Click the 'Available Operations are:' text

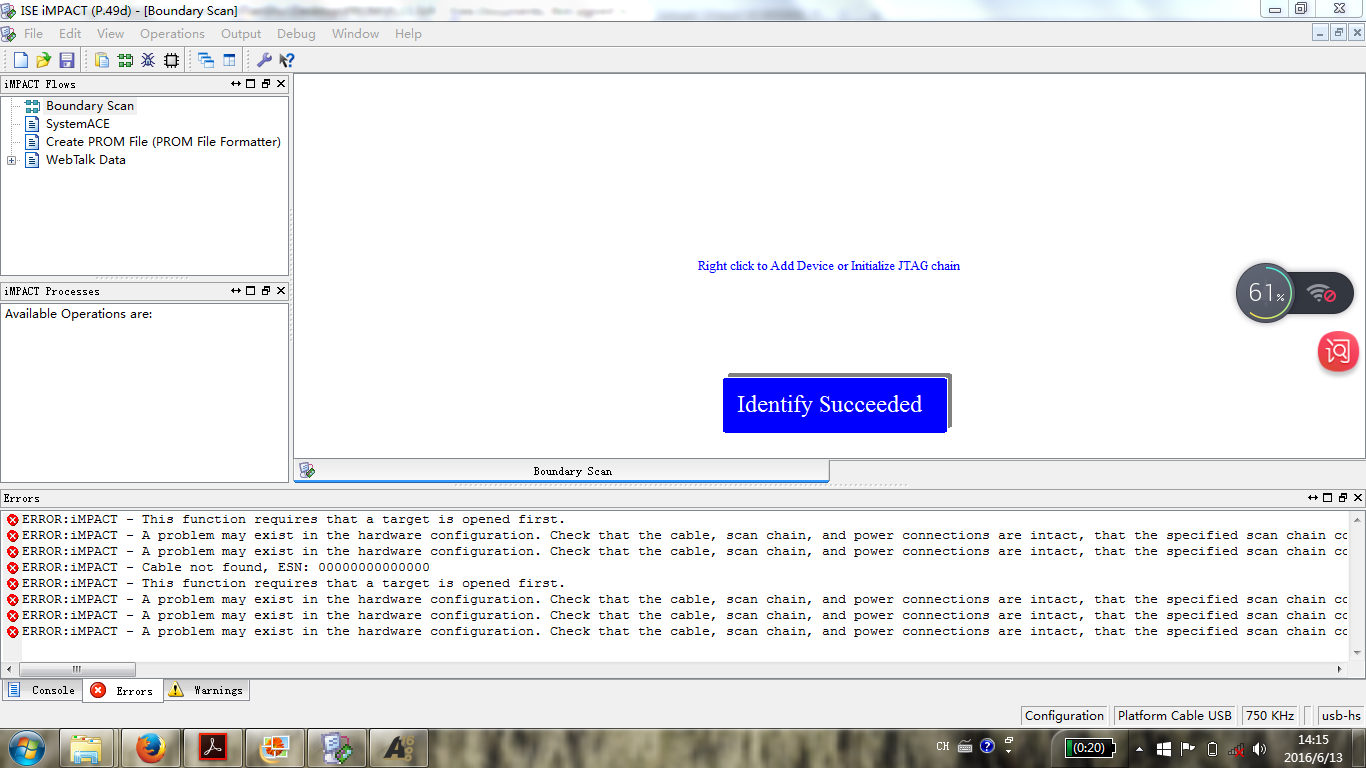[79, 314]
